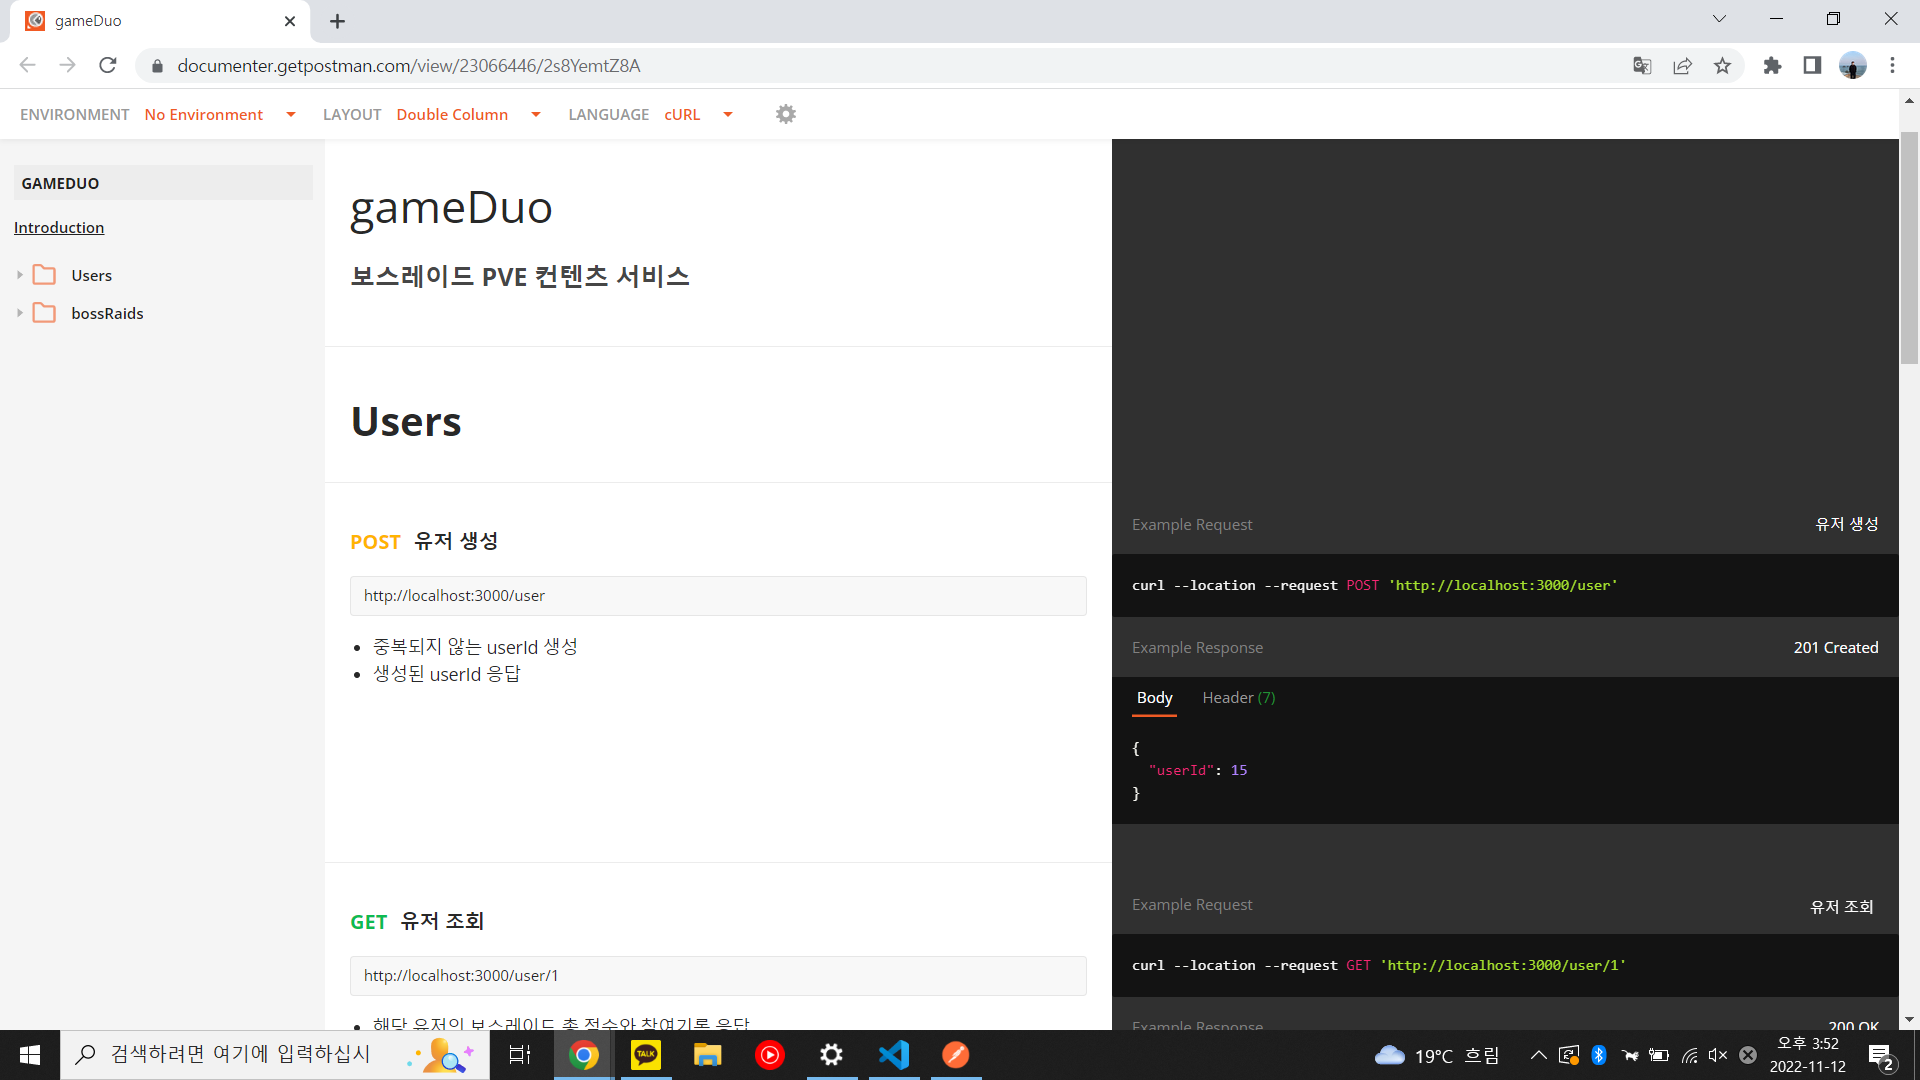The image size is (1920, 1080).
Task: Select the Users sidebar item
Action: 92,275
